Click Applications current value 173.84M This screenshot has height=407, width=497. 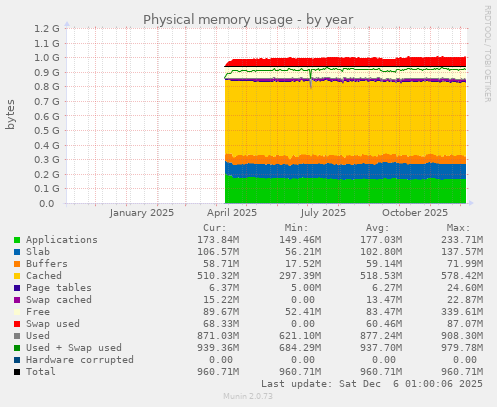pos(218,240)
